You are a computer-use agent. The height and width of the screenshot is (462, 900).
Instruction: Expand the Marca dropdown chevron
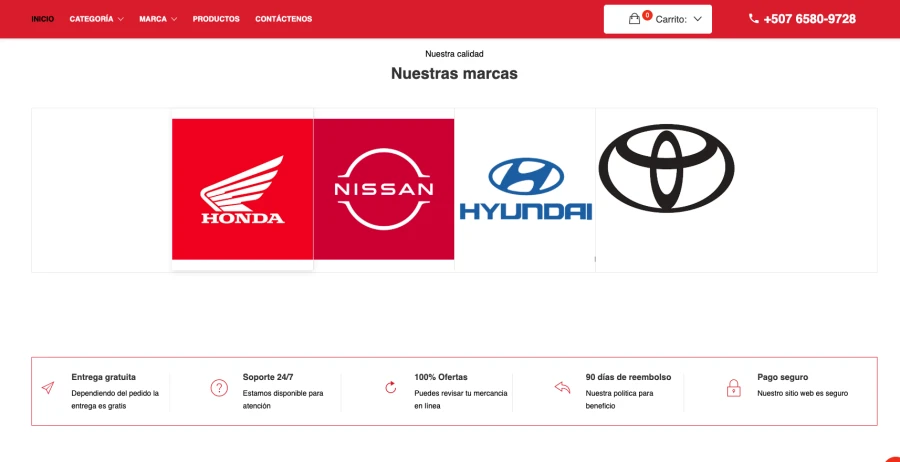(x=173, y=19)
